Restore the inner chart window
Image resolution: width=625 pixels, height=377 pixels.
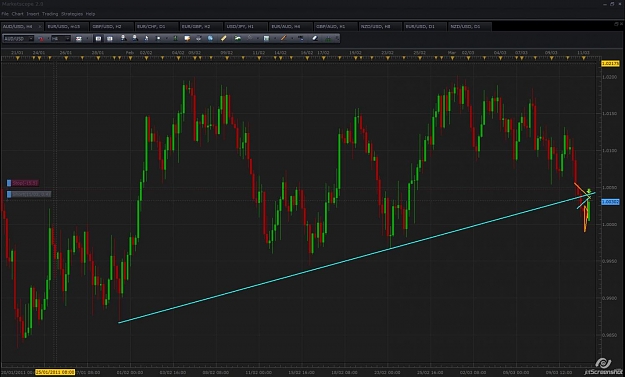(615, 24)
